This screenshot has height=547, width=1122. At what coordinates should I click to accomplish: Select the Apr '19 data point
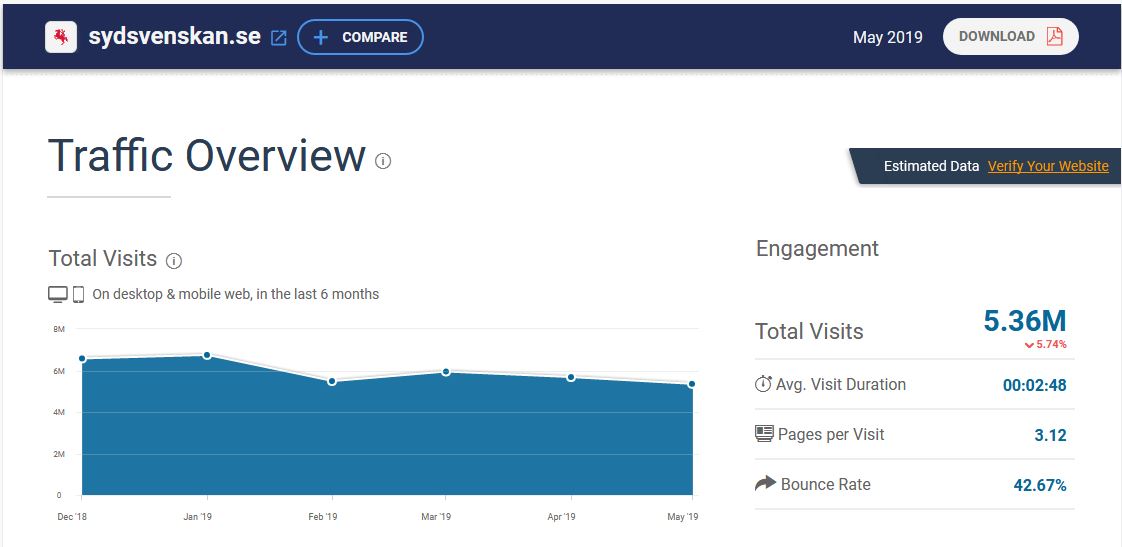tap(571, 377)
